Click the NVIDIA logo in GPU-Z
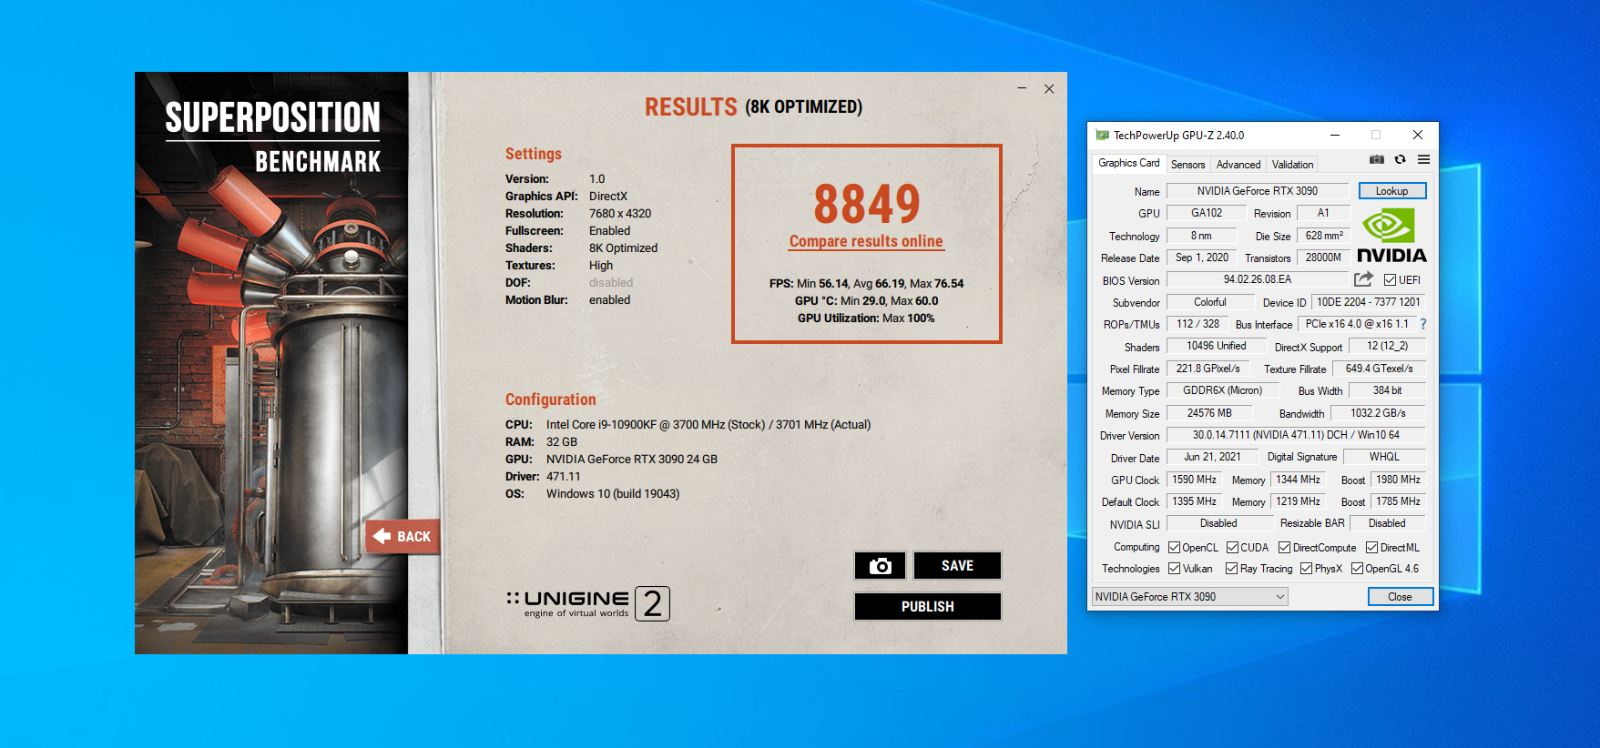 (x=1391, y=235)
